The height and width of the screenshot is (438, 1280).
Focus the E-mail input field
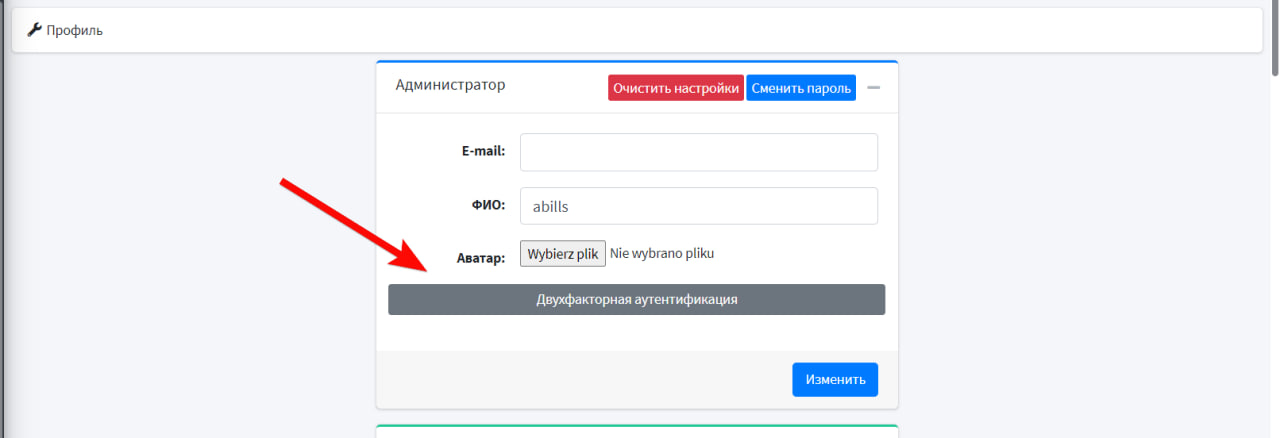tap(698, 152)
